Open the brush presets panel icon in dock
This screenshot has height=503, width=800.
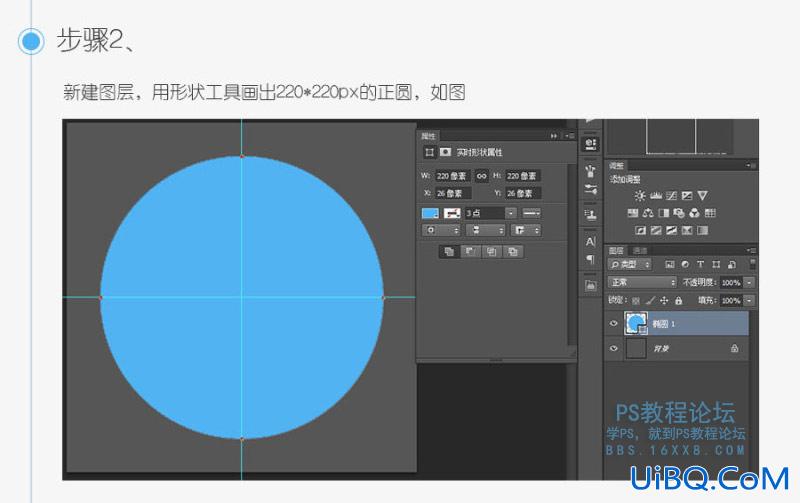coord(591,171)
